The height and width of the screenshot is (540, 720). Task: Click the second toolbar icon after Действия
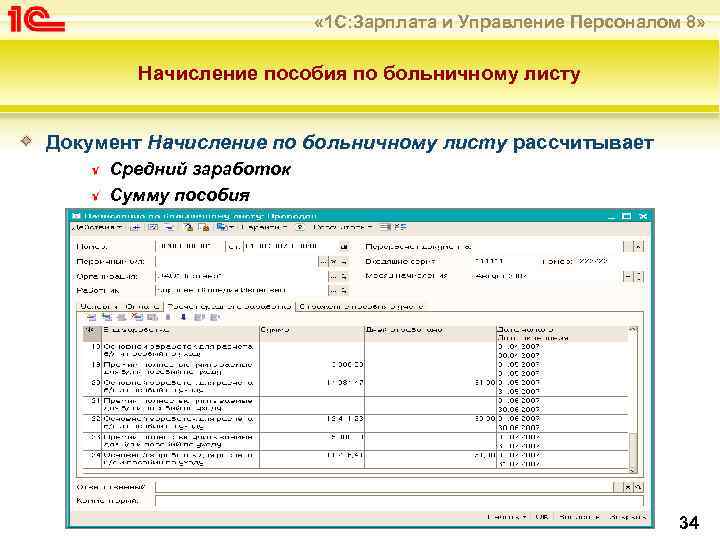tap(153, 227)
